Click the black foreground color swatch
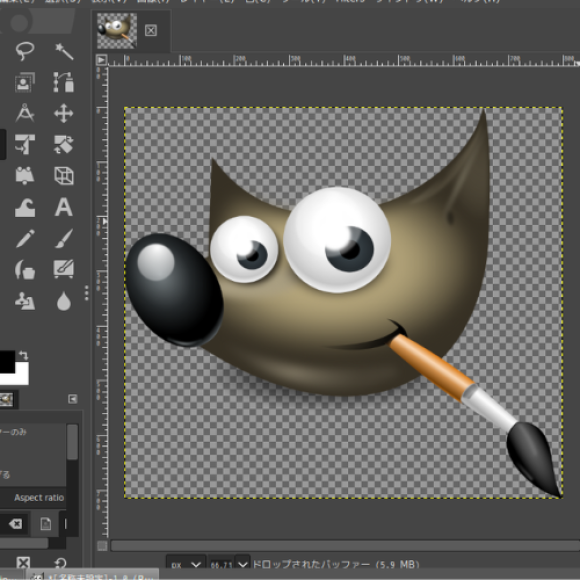This screenshot has height=580, width=580. click(x=7, y=361)
